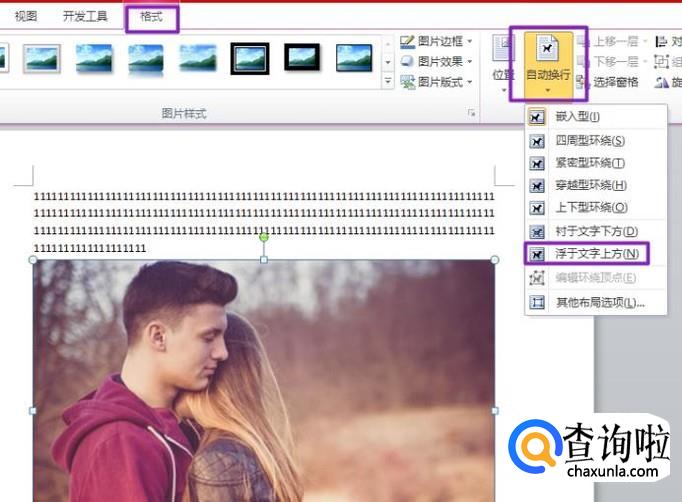Click the 浮于文字上方 icon in menu
Image resolution: width=682 pixels, height=502 pixels.
537,254
